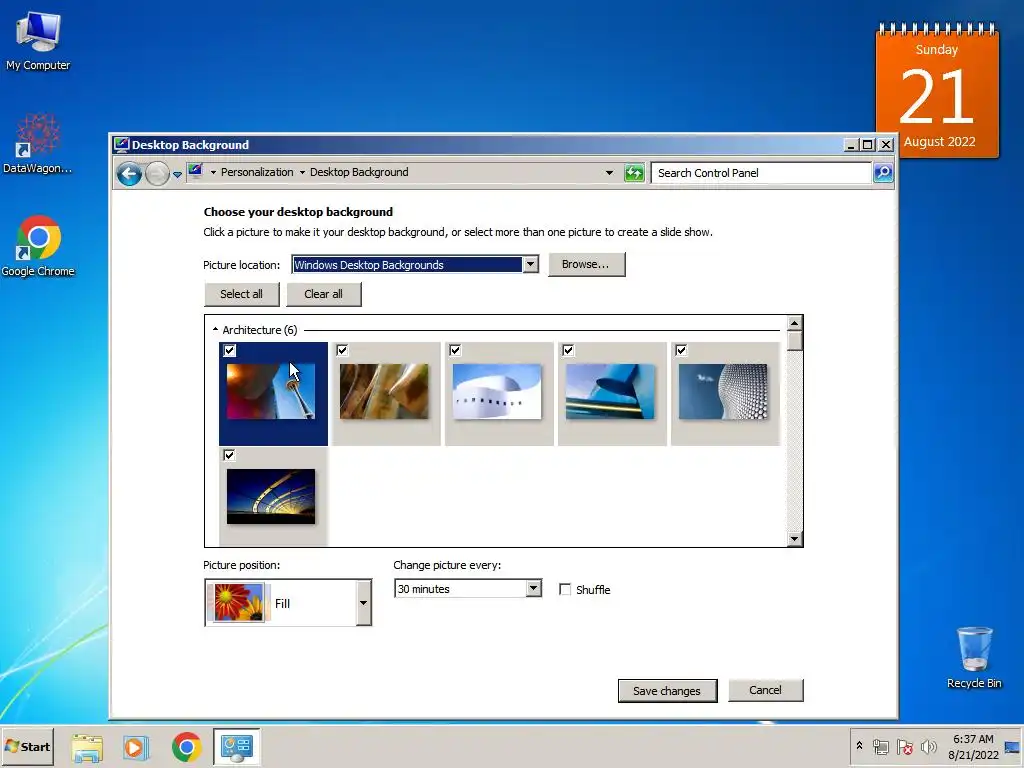The width and height of the screenshot is (1024, 768).
Task: Open Windows Media Player from the taskbar
Action: tap(136, 747)
